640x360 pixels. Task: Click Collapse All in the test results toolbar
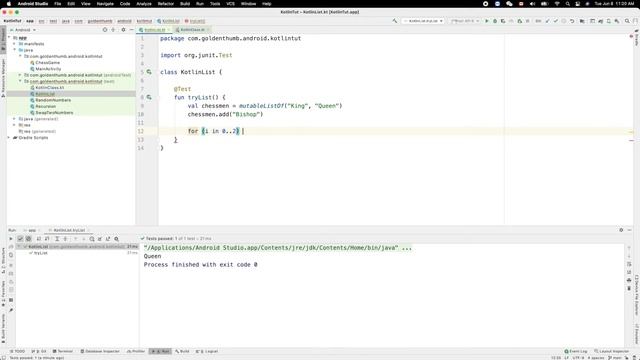65,239
